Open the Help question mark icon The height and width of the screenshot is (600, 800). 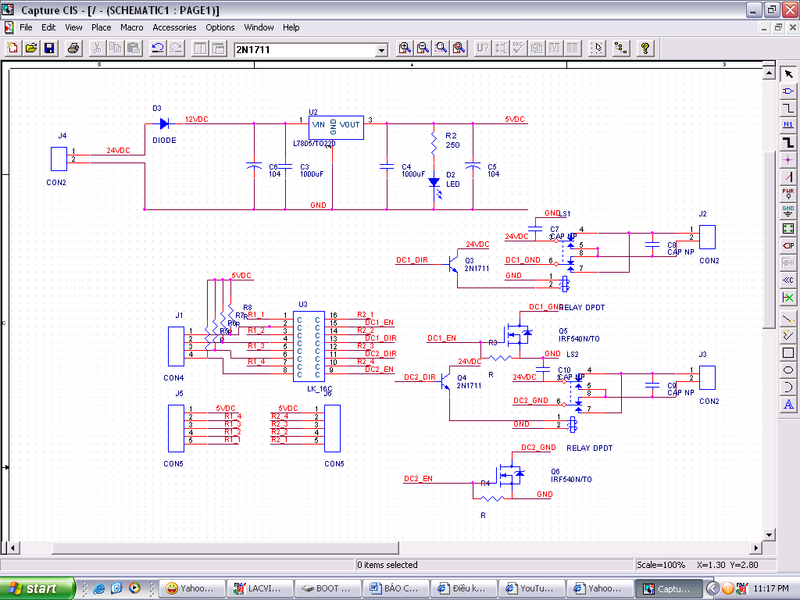(x=645, y=48)
